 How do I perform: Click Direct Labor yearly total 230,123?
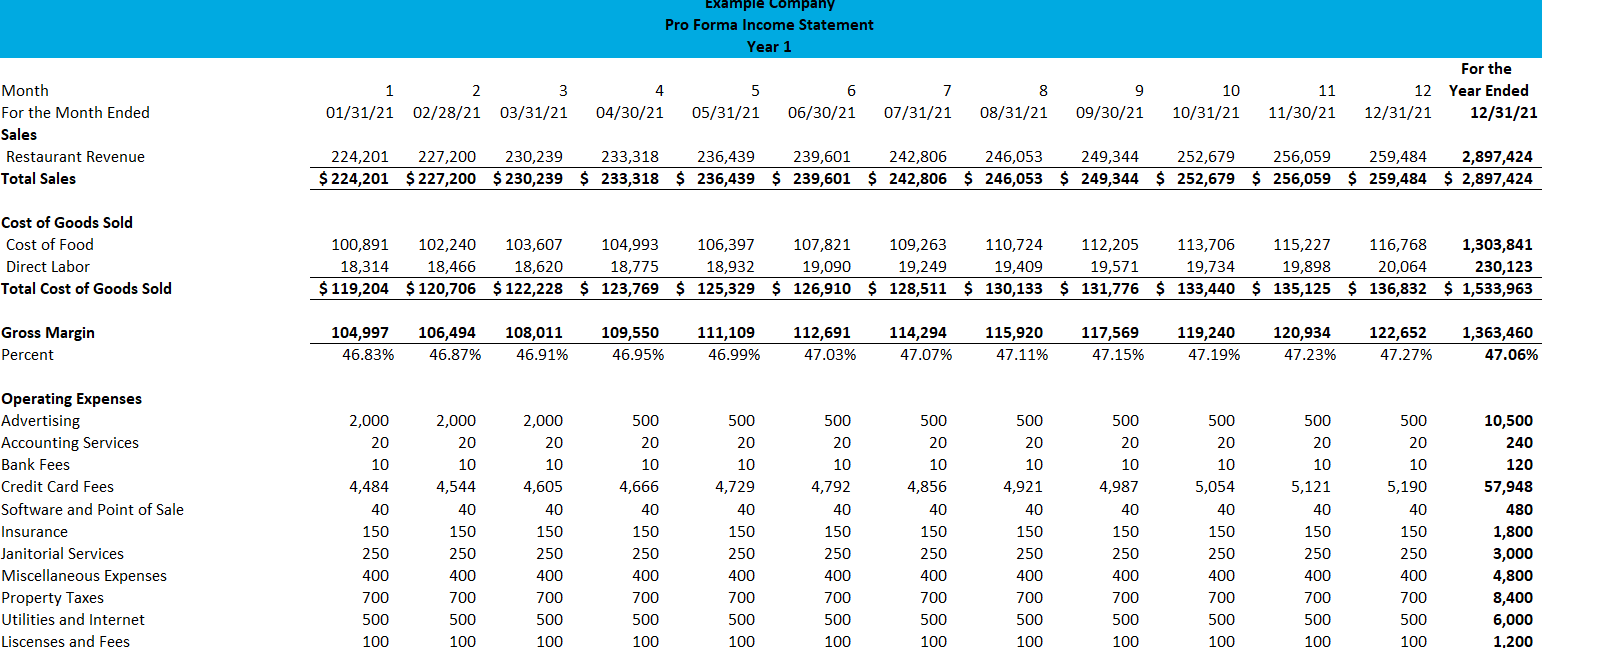(x=1504, y=267)
